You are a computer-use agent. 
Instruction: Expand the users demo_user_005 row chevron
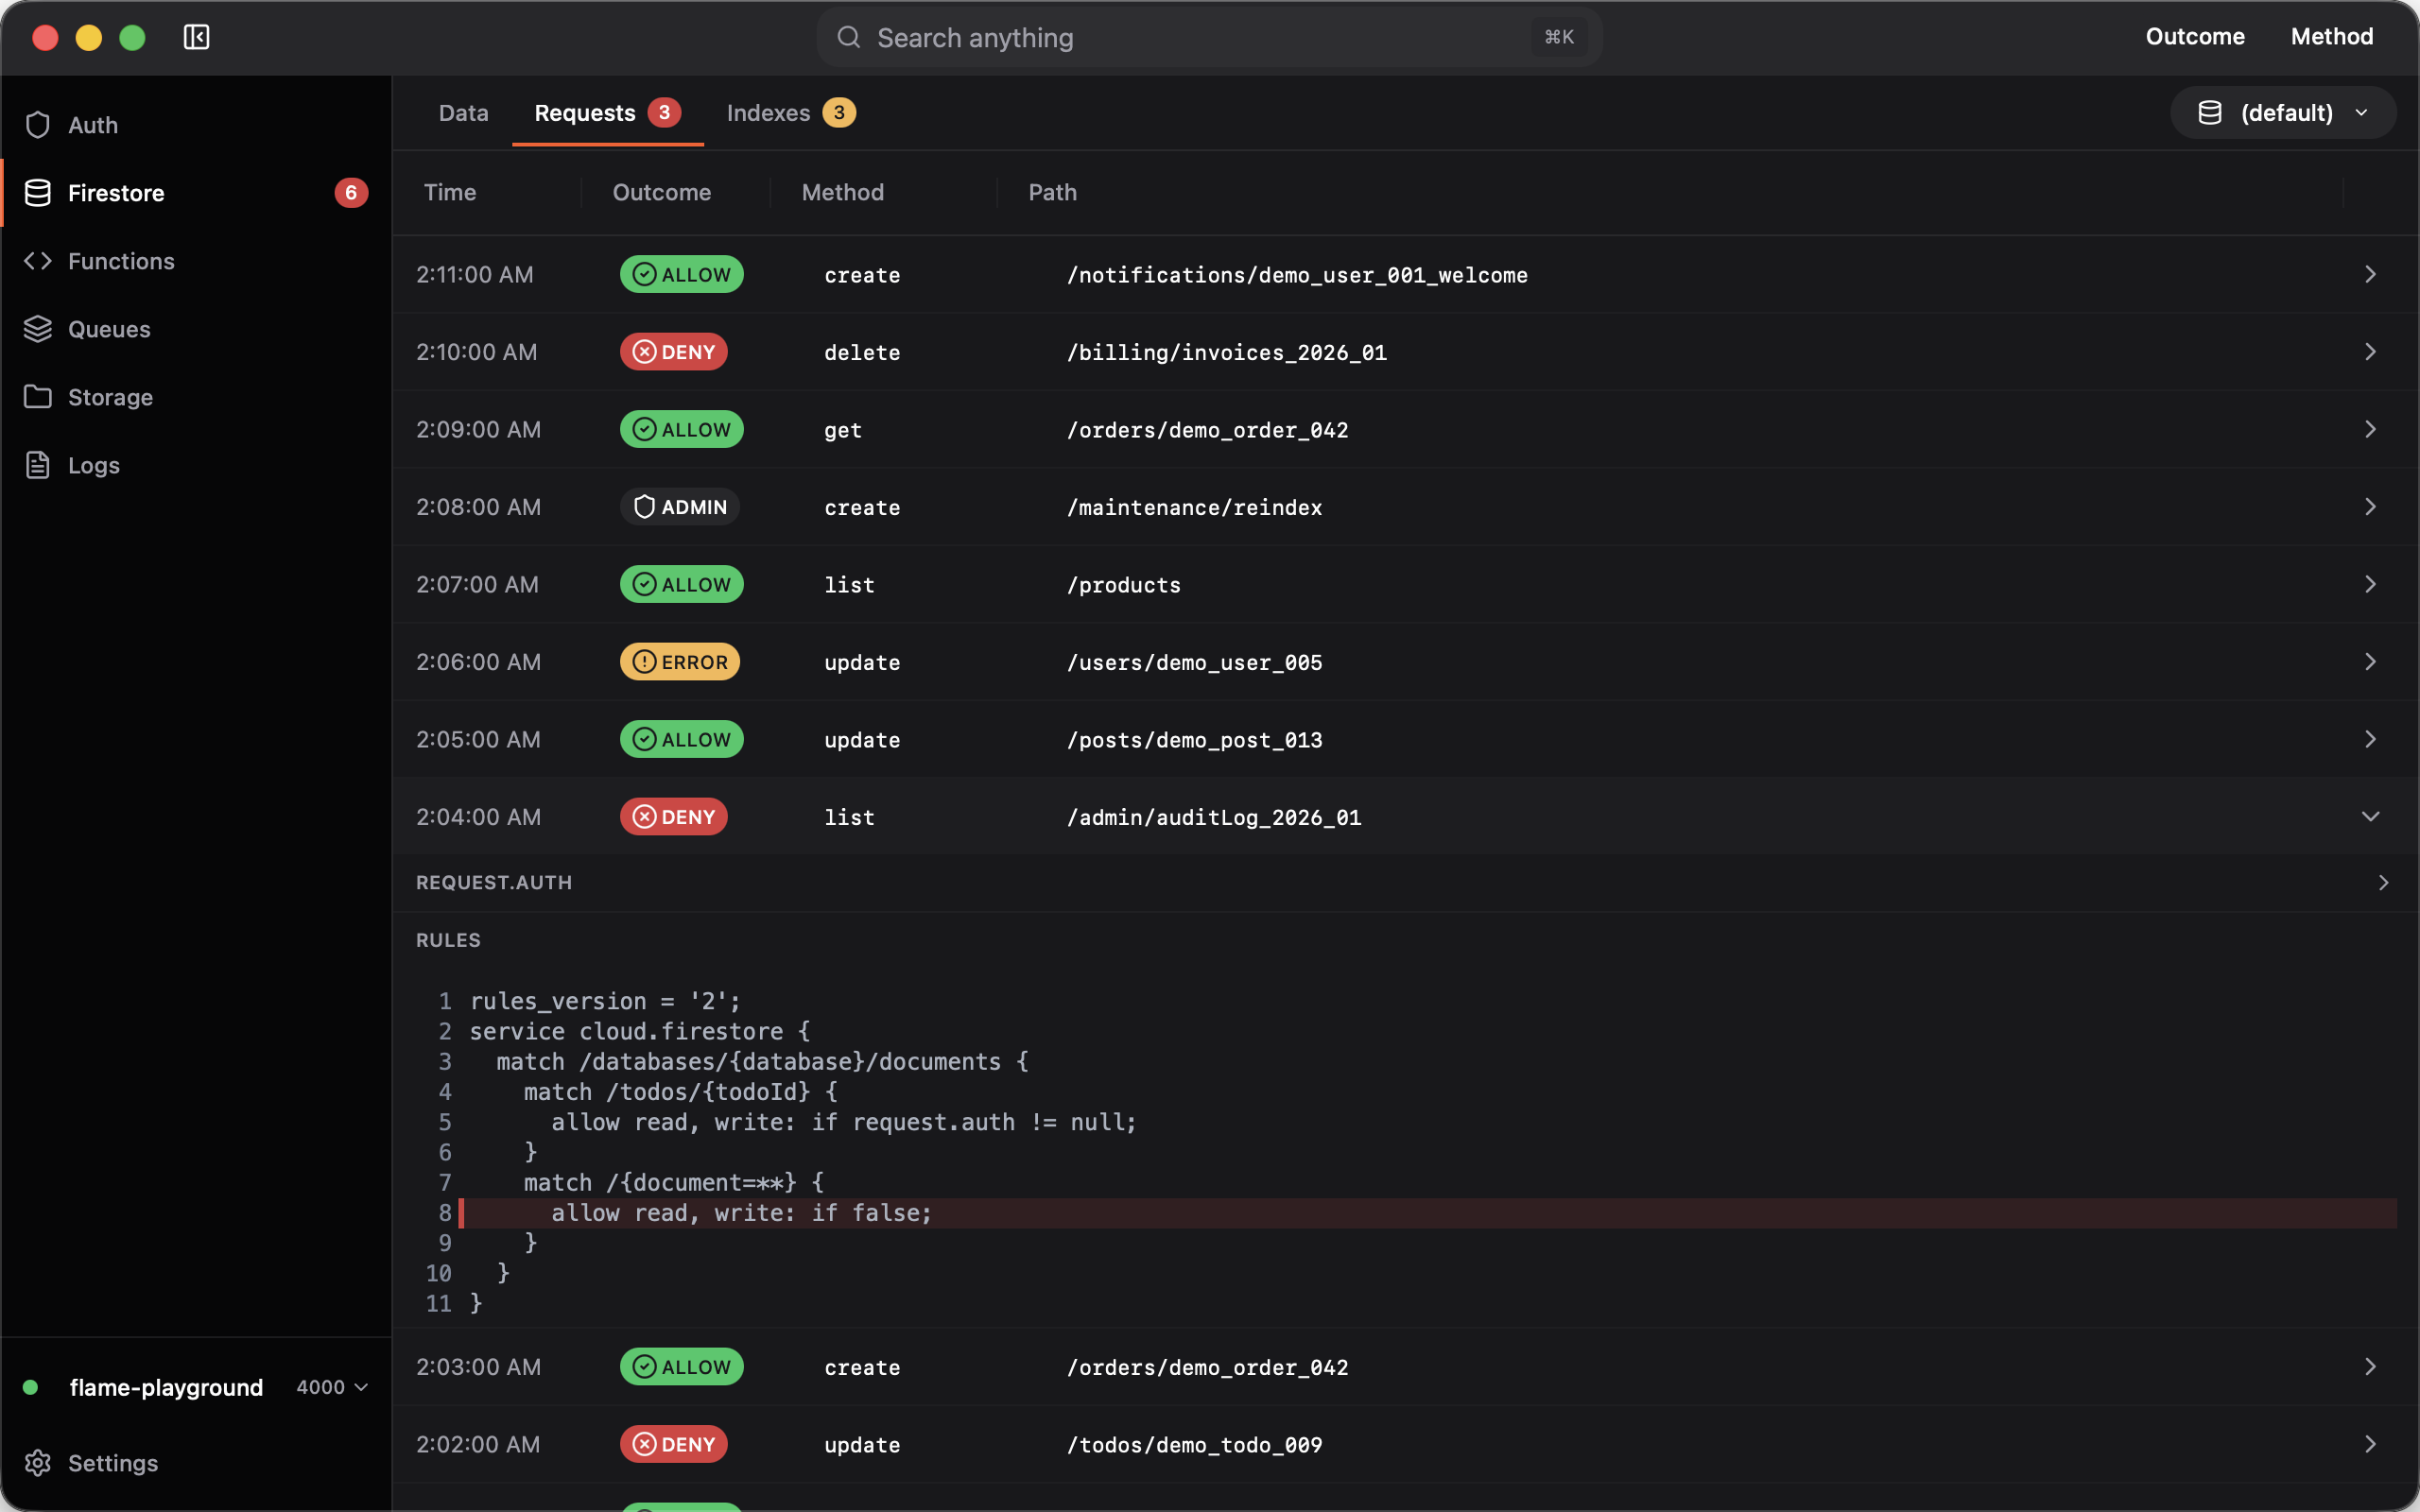coord(2370,662)
